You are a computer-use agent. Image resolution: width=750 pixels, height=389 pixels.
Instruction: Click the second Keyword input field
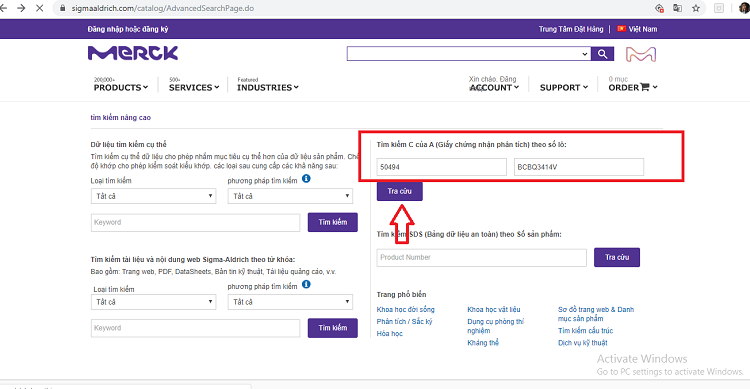click(x=195, y=328)
